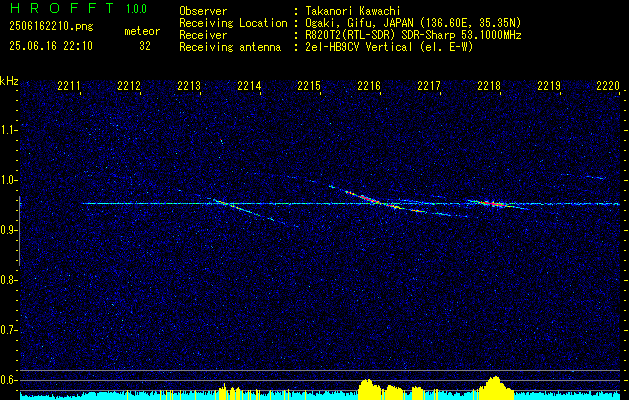Select the version number 1.0.0
The image size is (629, 400).
coord(136,9)
